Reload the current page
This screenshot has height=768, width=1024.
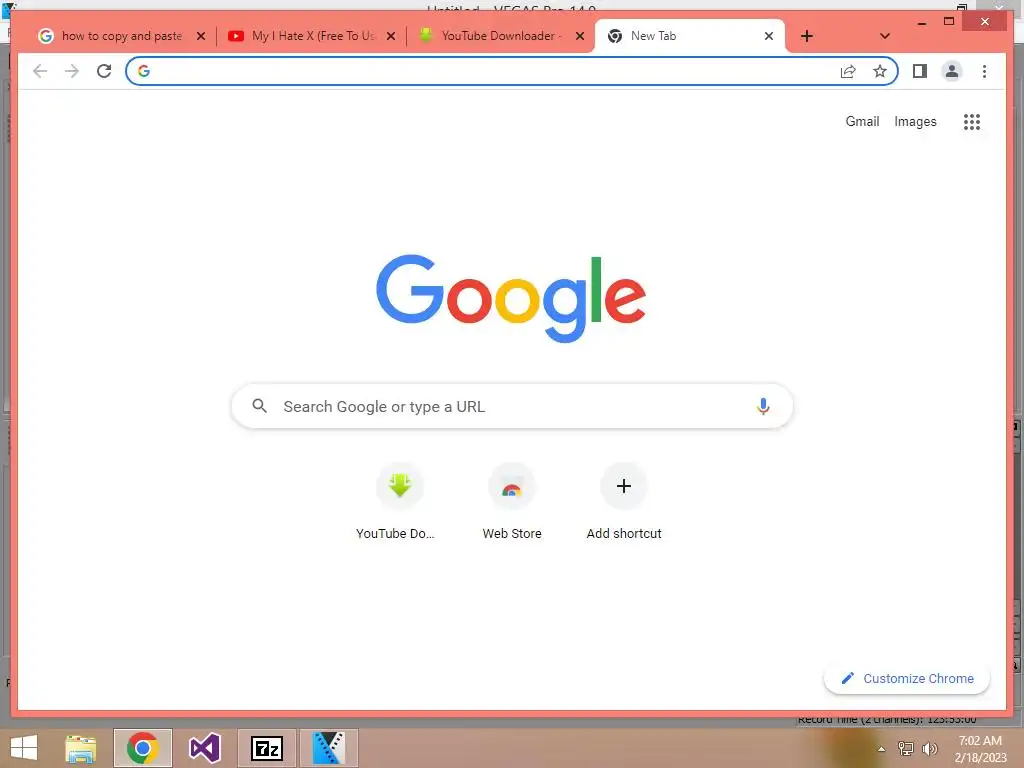tap(104, 71)
